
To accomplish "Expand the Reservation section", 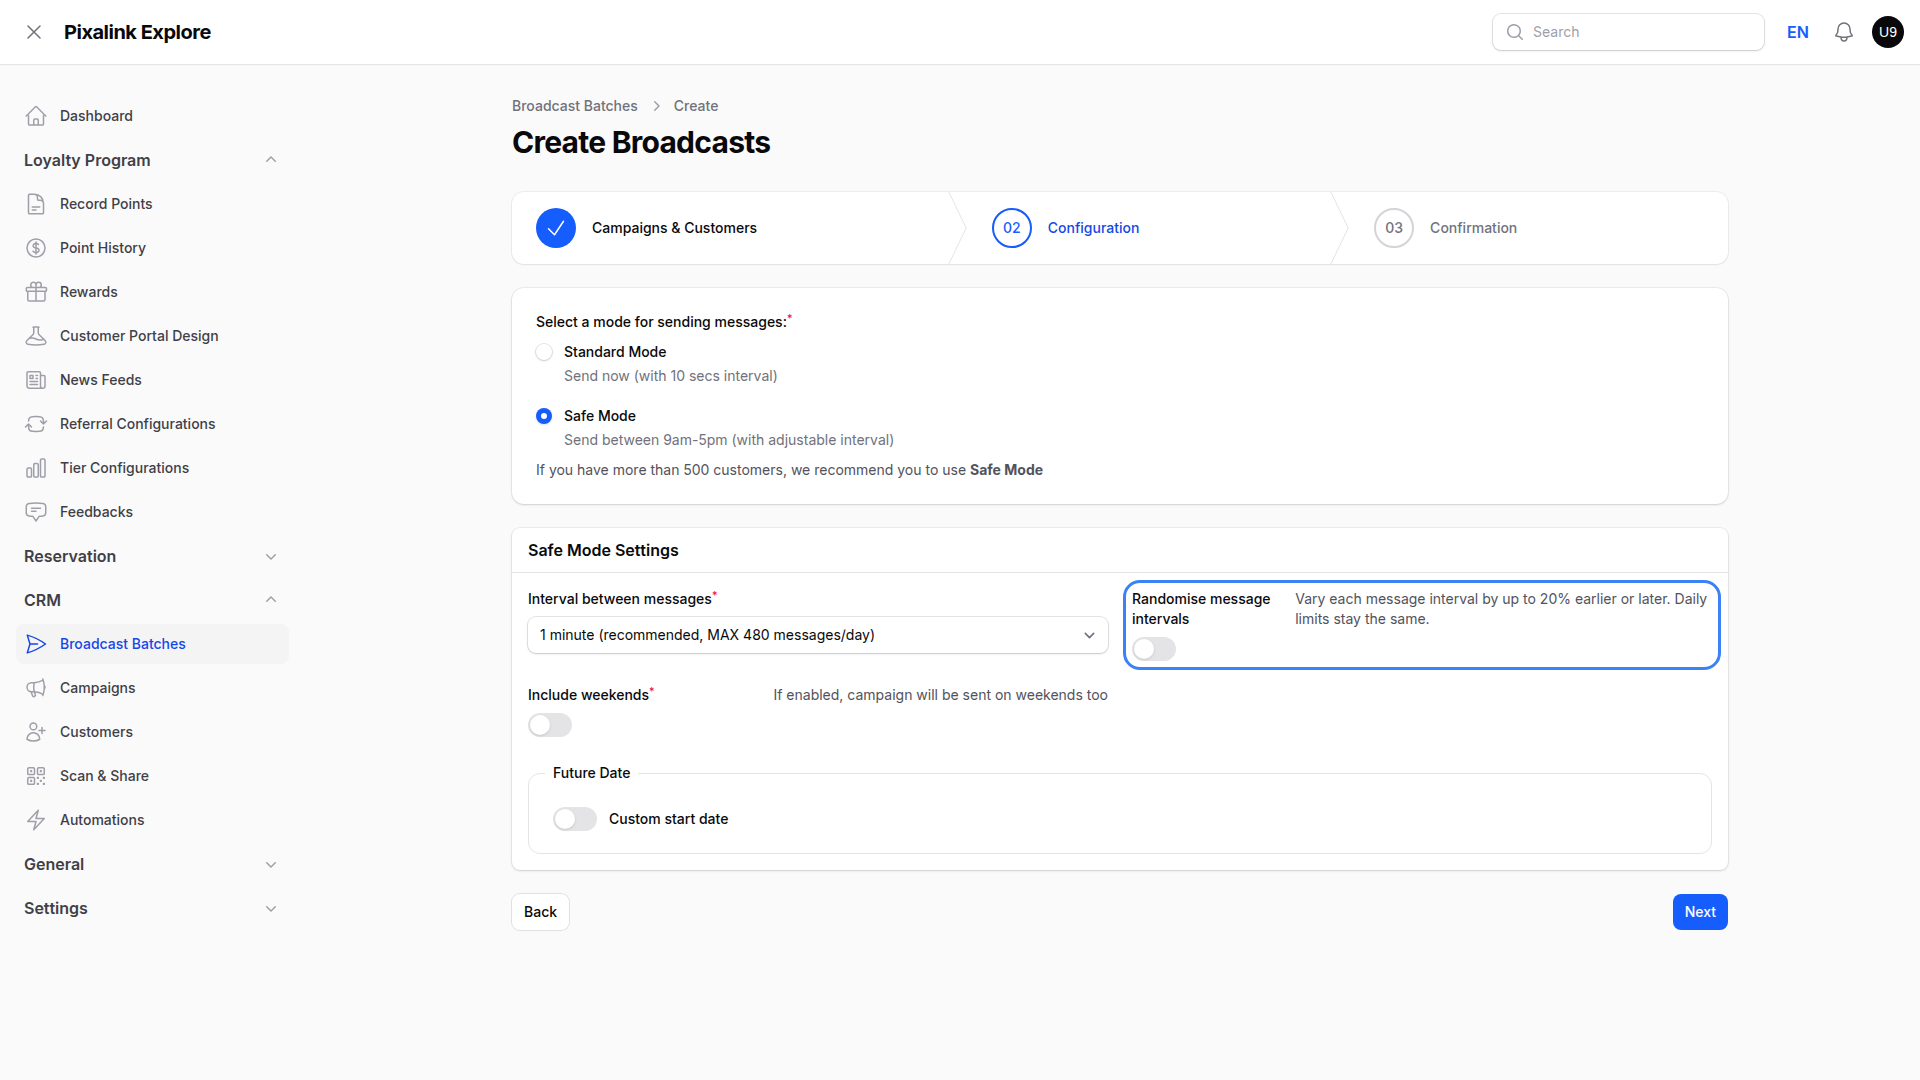I will point(271,556).
